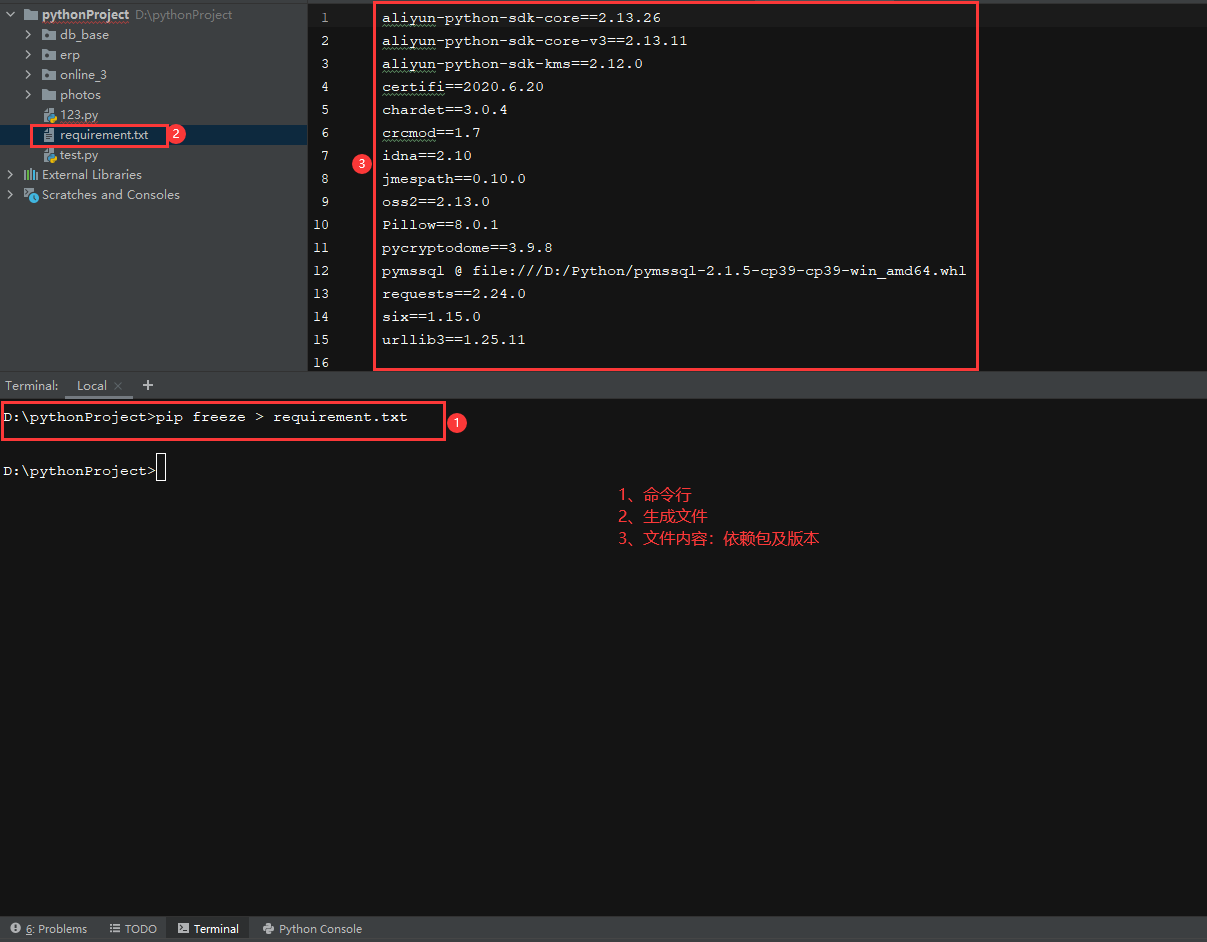
Task: Click the pycryptodome==3.9.8 line
Action: (x=467, y=248)
